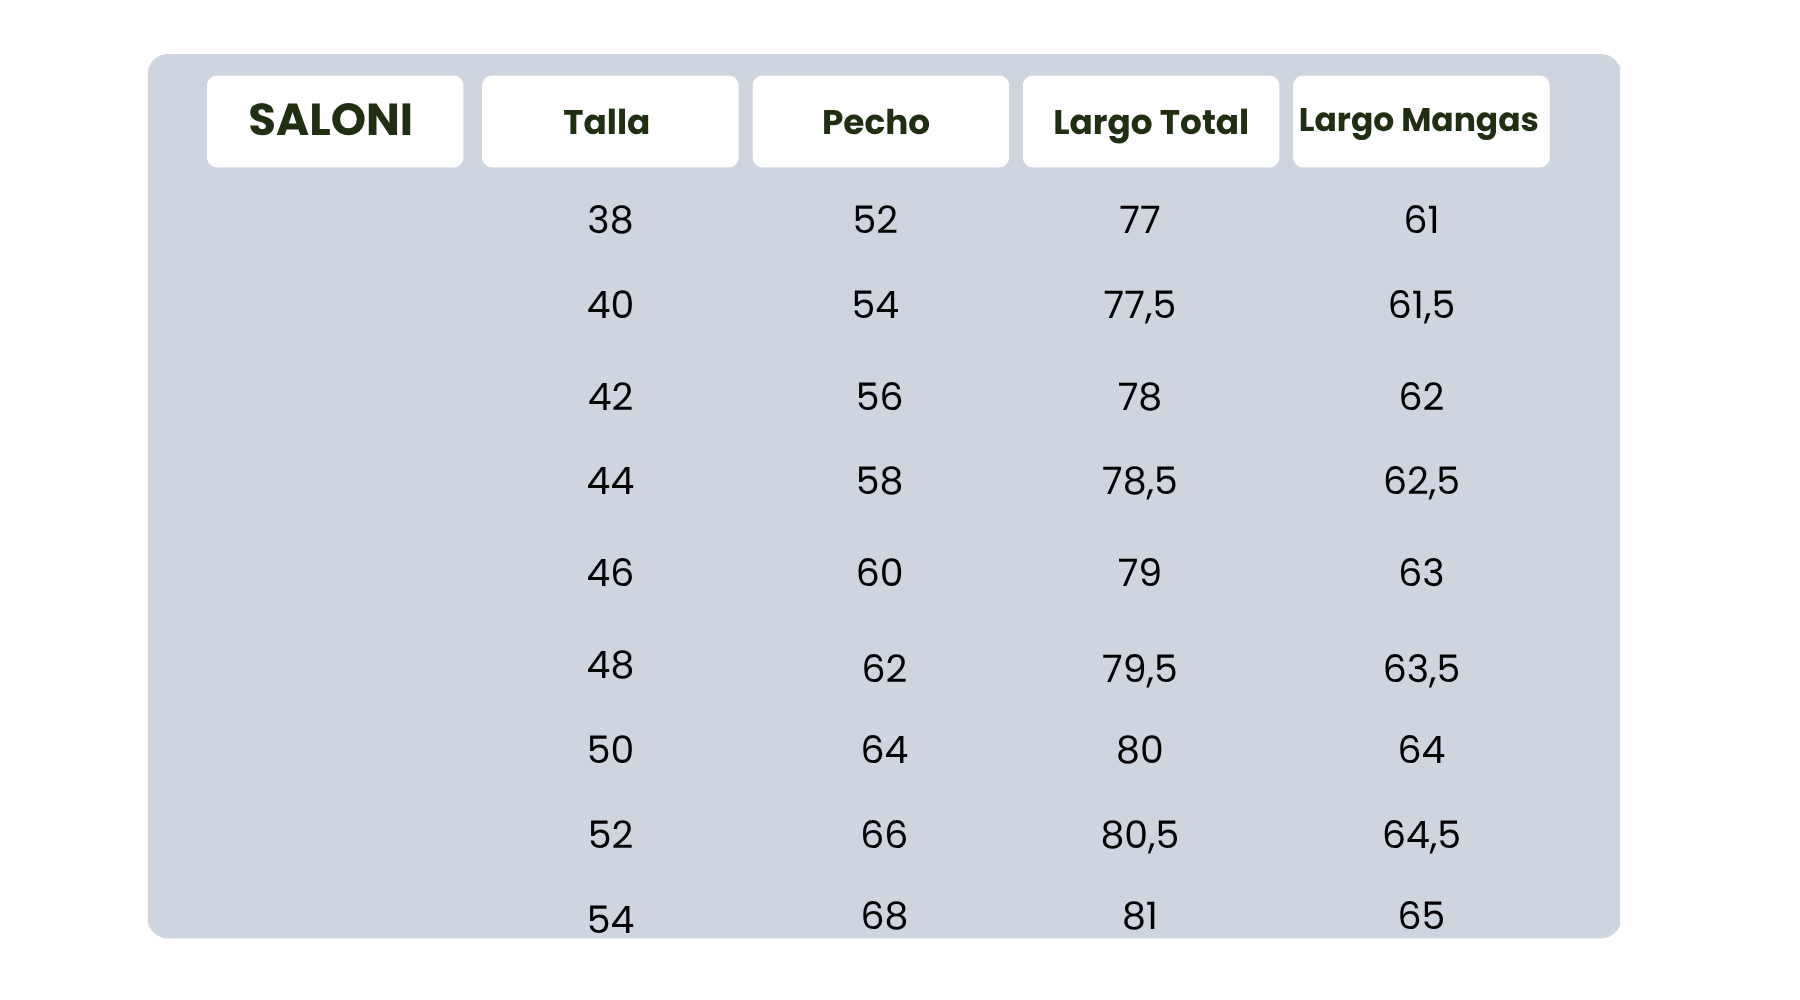Click size 50 in the Talla column
1800x1000 pixels.
[x=610, y=750]
